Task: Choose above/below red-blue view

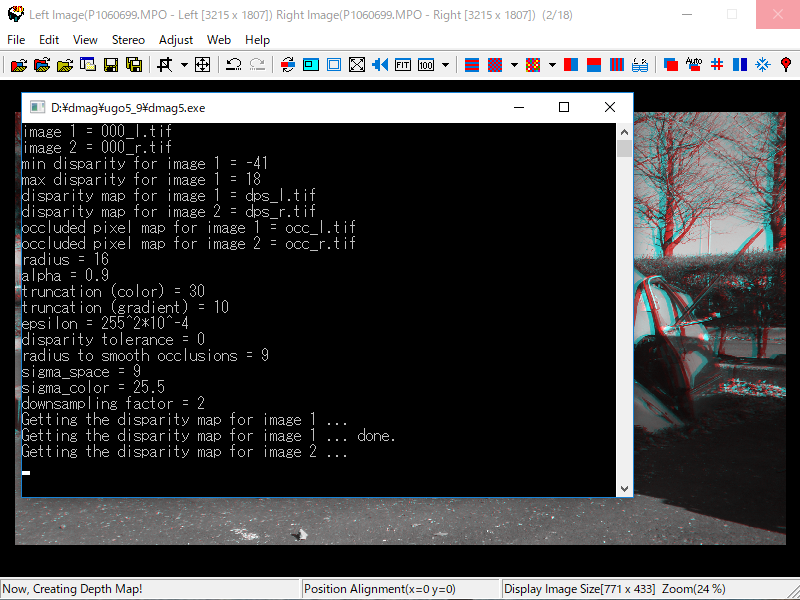Action: tap(594, 65)
